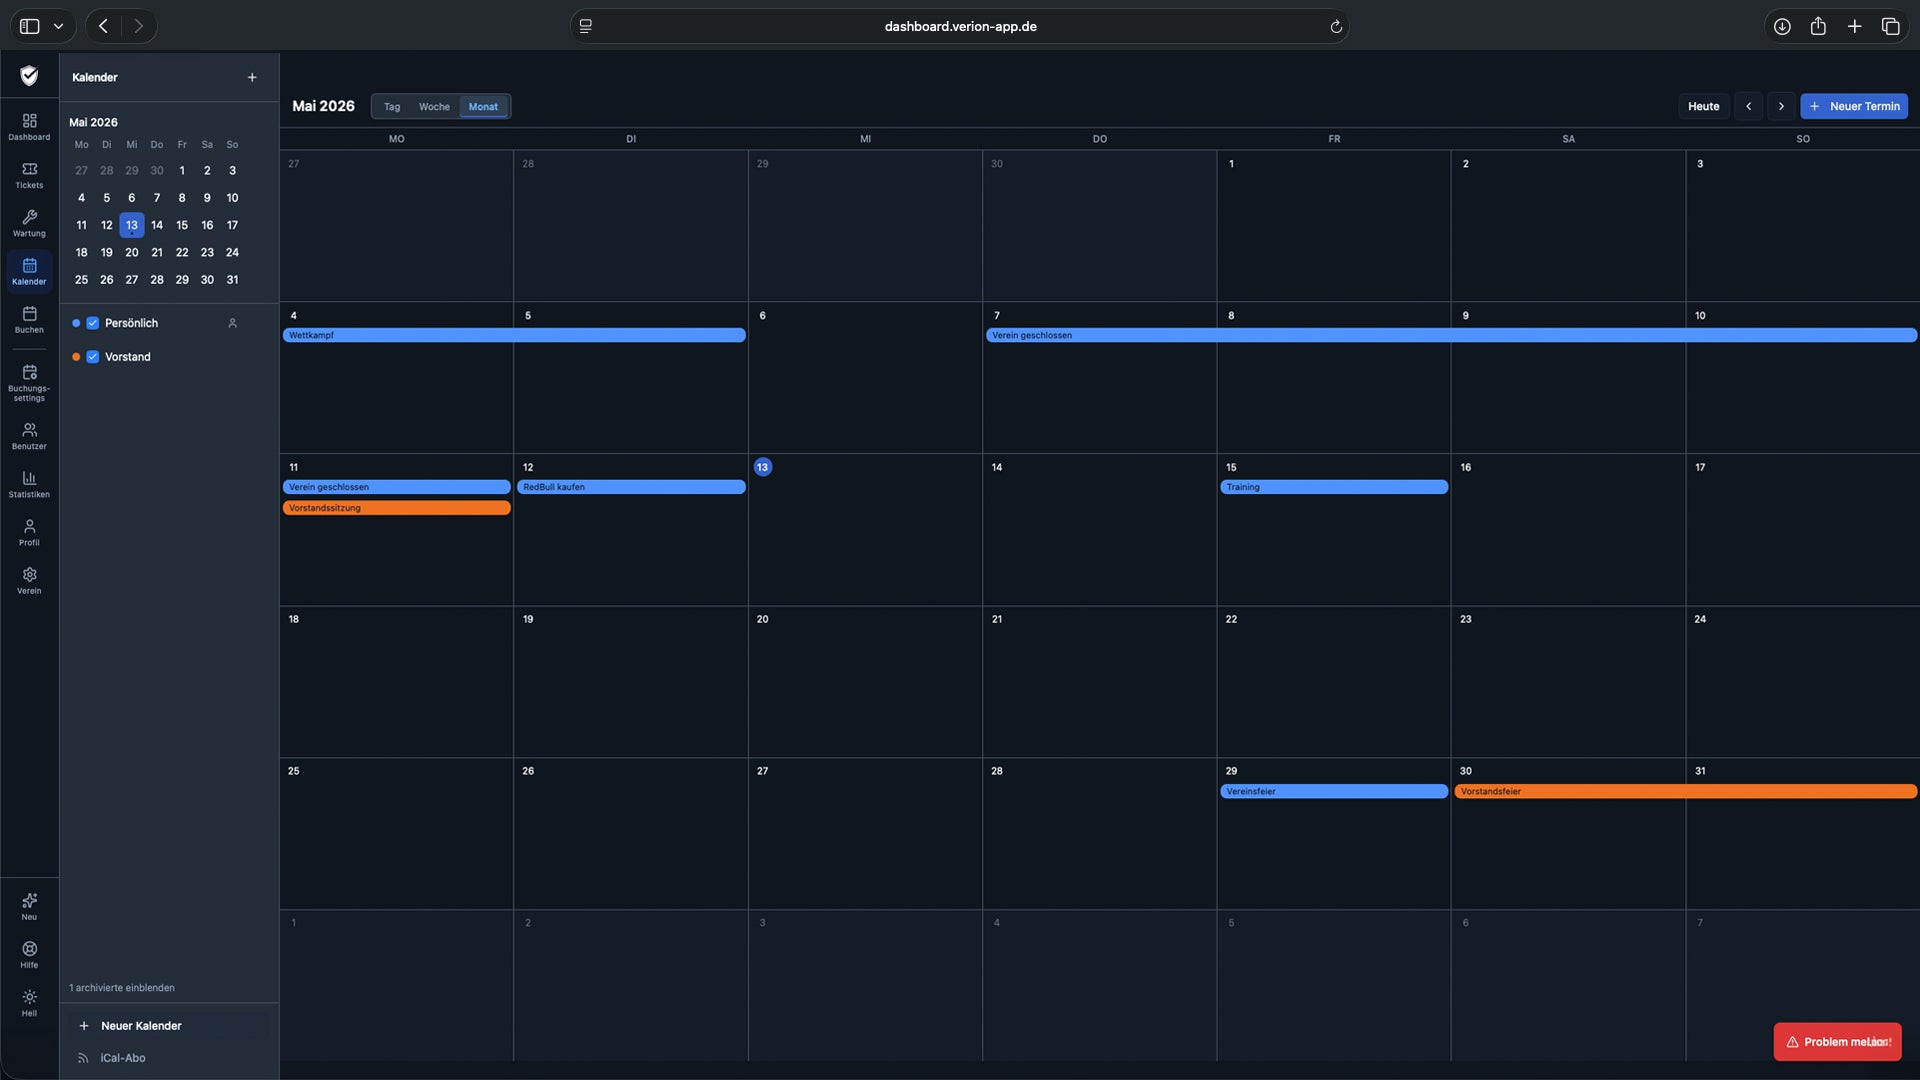Open the orange Vorstandssitzung event
This screenshot has height=1080, width=1920.
tap(396, 508)
